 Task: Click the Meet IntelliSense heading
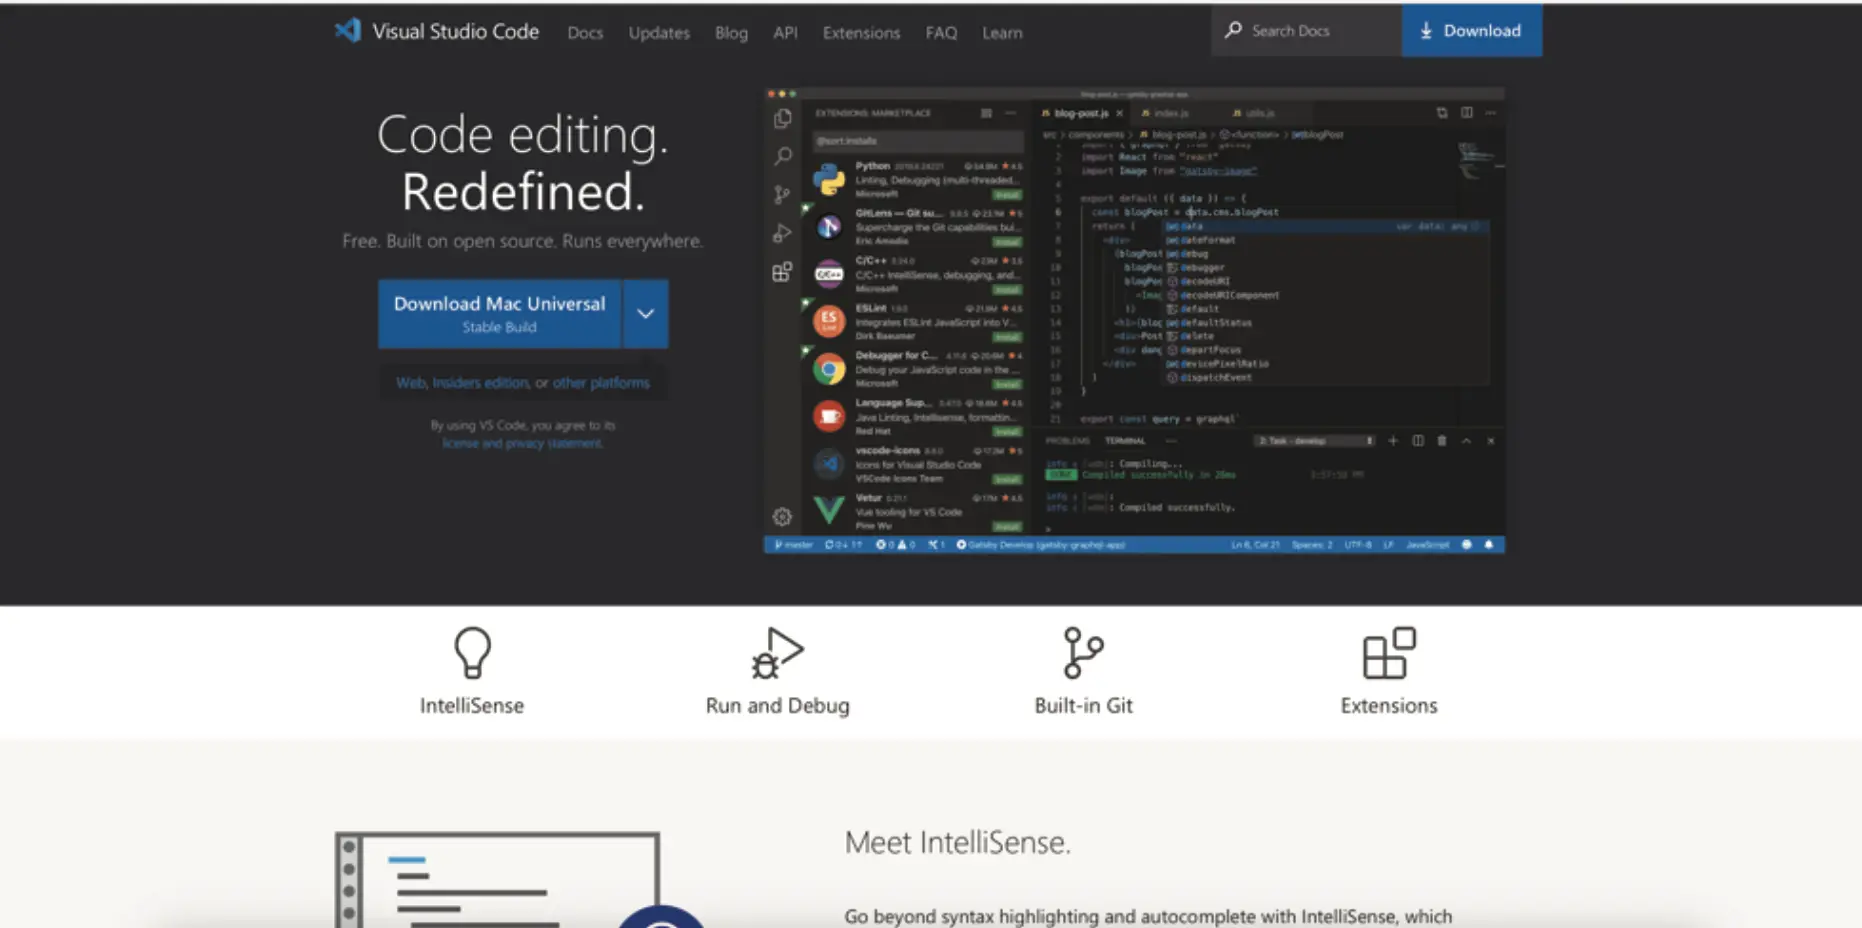click(957, 843)
